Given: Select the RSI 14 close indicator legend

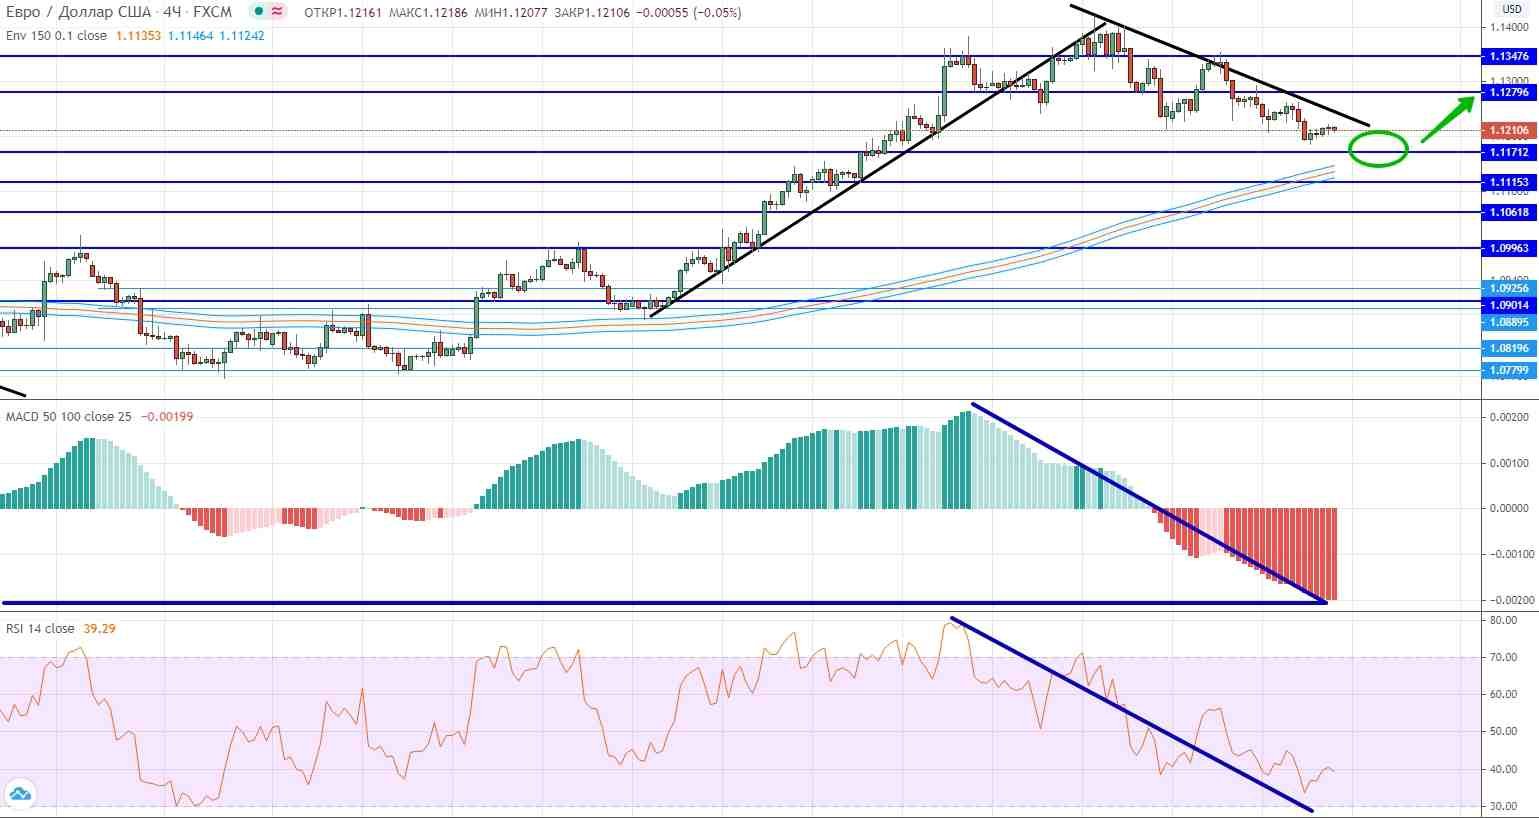Looking at the screenshot, I should click(40, 628).
